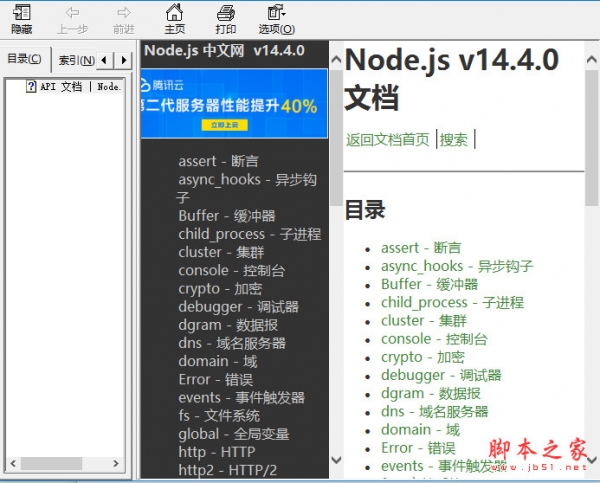Open 'cluster - 集群' in the main 目录 list
The height and width of the screenshot is (483, 600).
click(x=424, y=320)
